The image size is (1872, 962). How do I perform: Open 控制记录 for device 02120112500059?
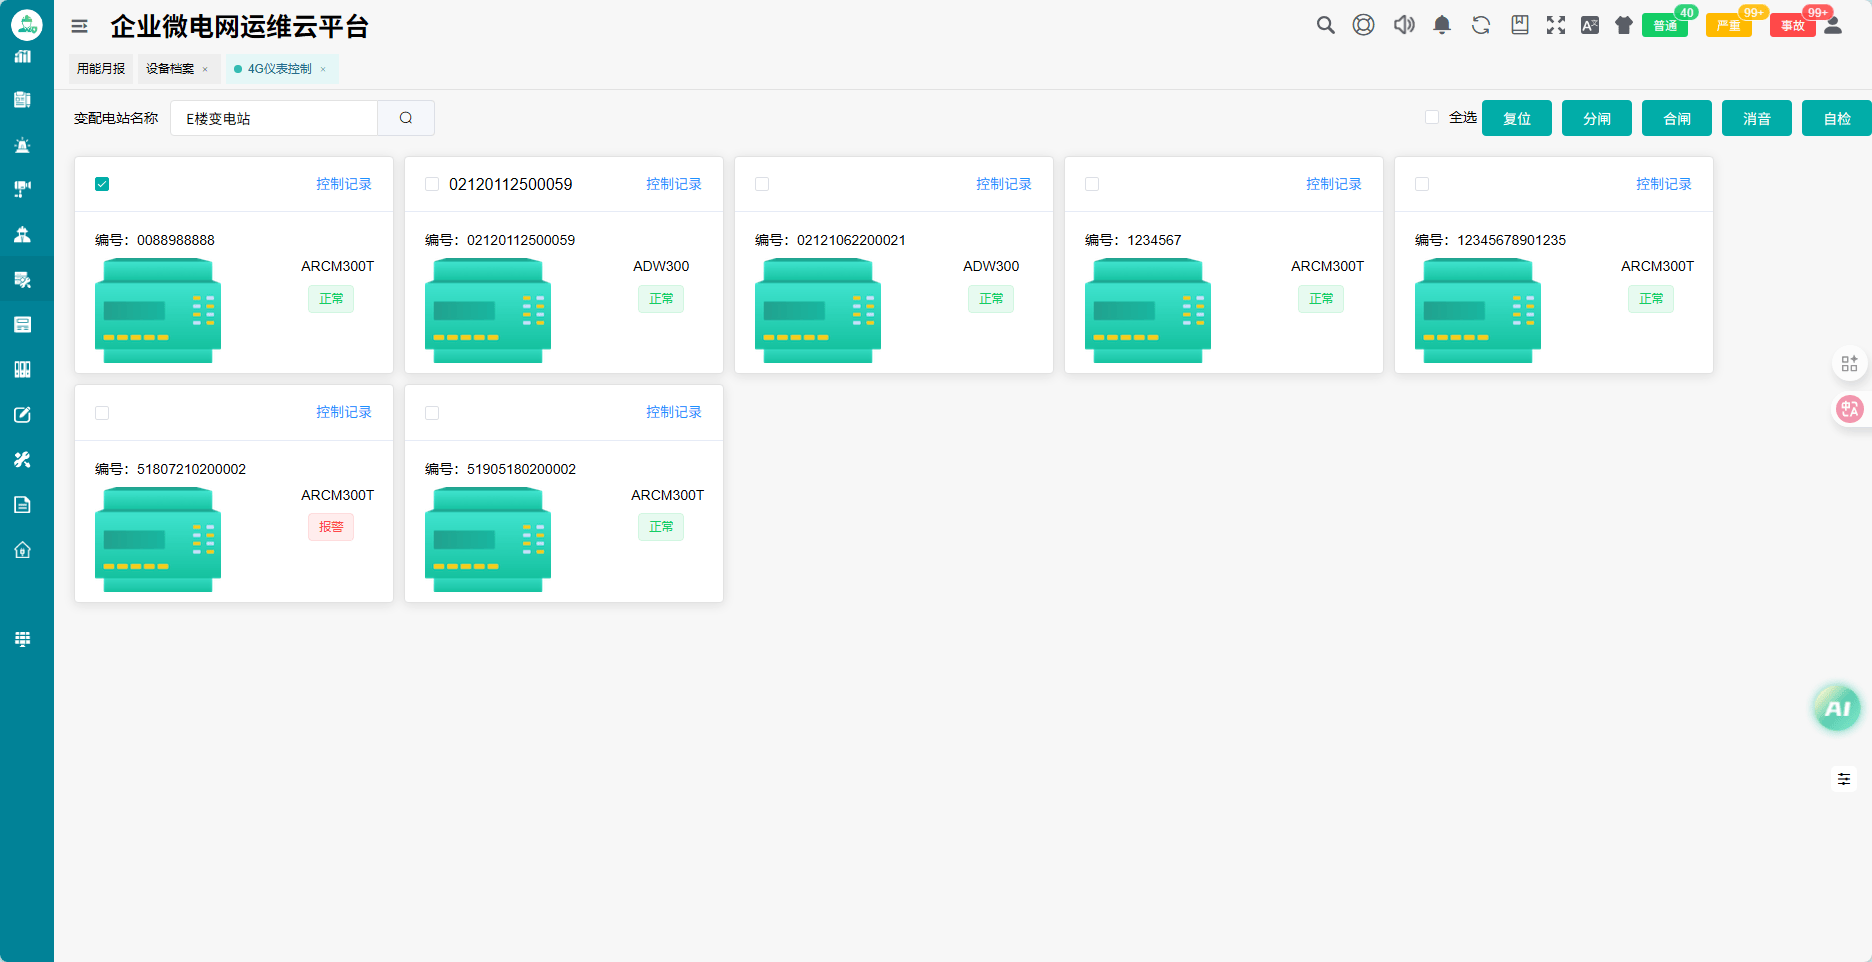pos(674,184)
